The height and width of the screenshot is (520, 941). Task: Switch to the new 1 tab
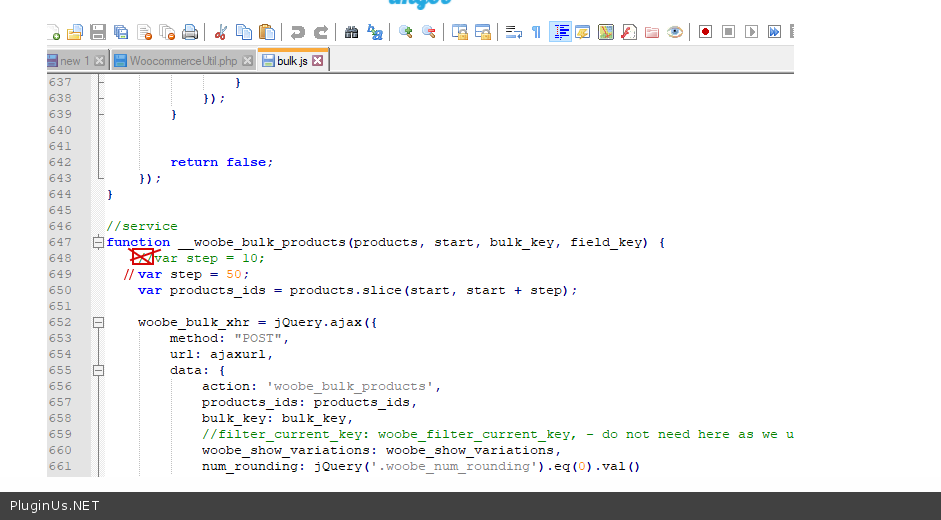tap(74, 61)
